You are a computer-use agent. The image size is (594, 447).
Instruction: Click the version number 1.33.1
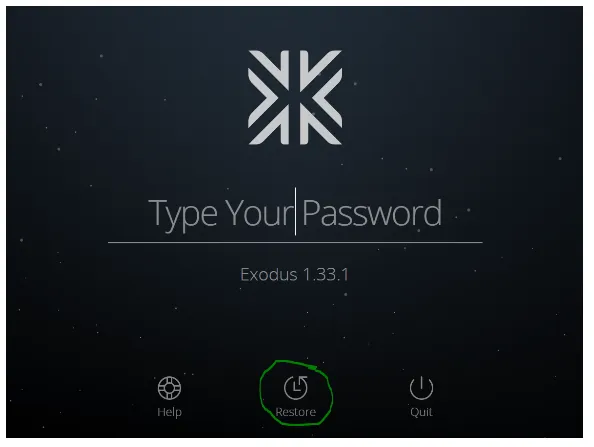326,274
